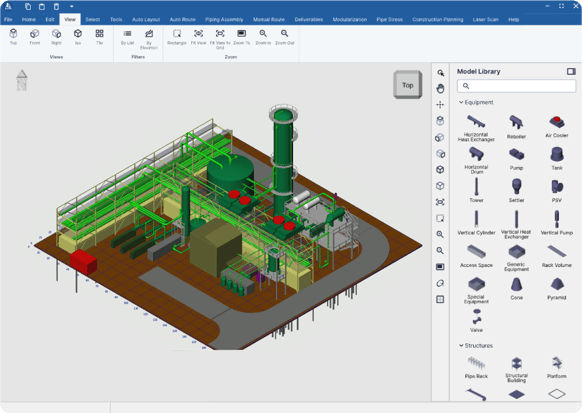
Task: Select the pan hand tool in side toolbar
Action: (x=440, y=88)
